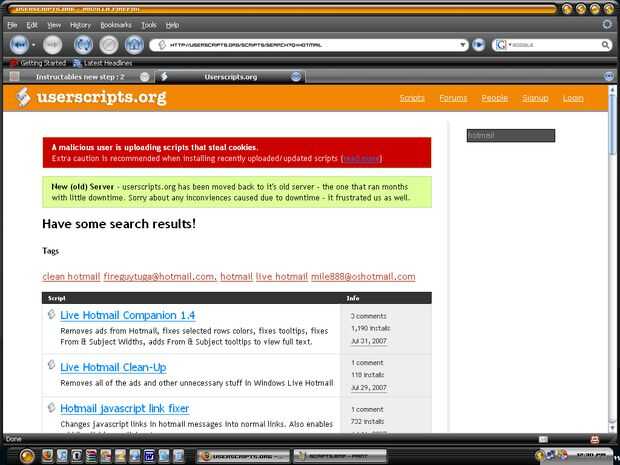The image size is (620, 465).
Task: Open the Bookmarks menu
Action: (115, 25)
